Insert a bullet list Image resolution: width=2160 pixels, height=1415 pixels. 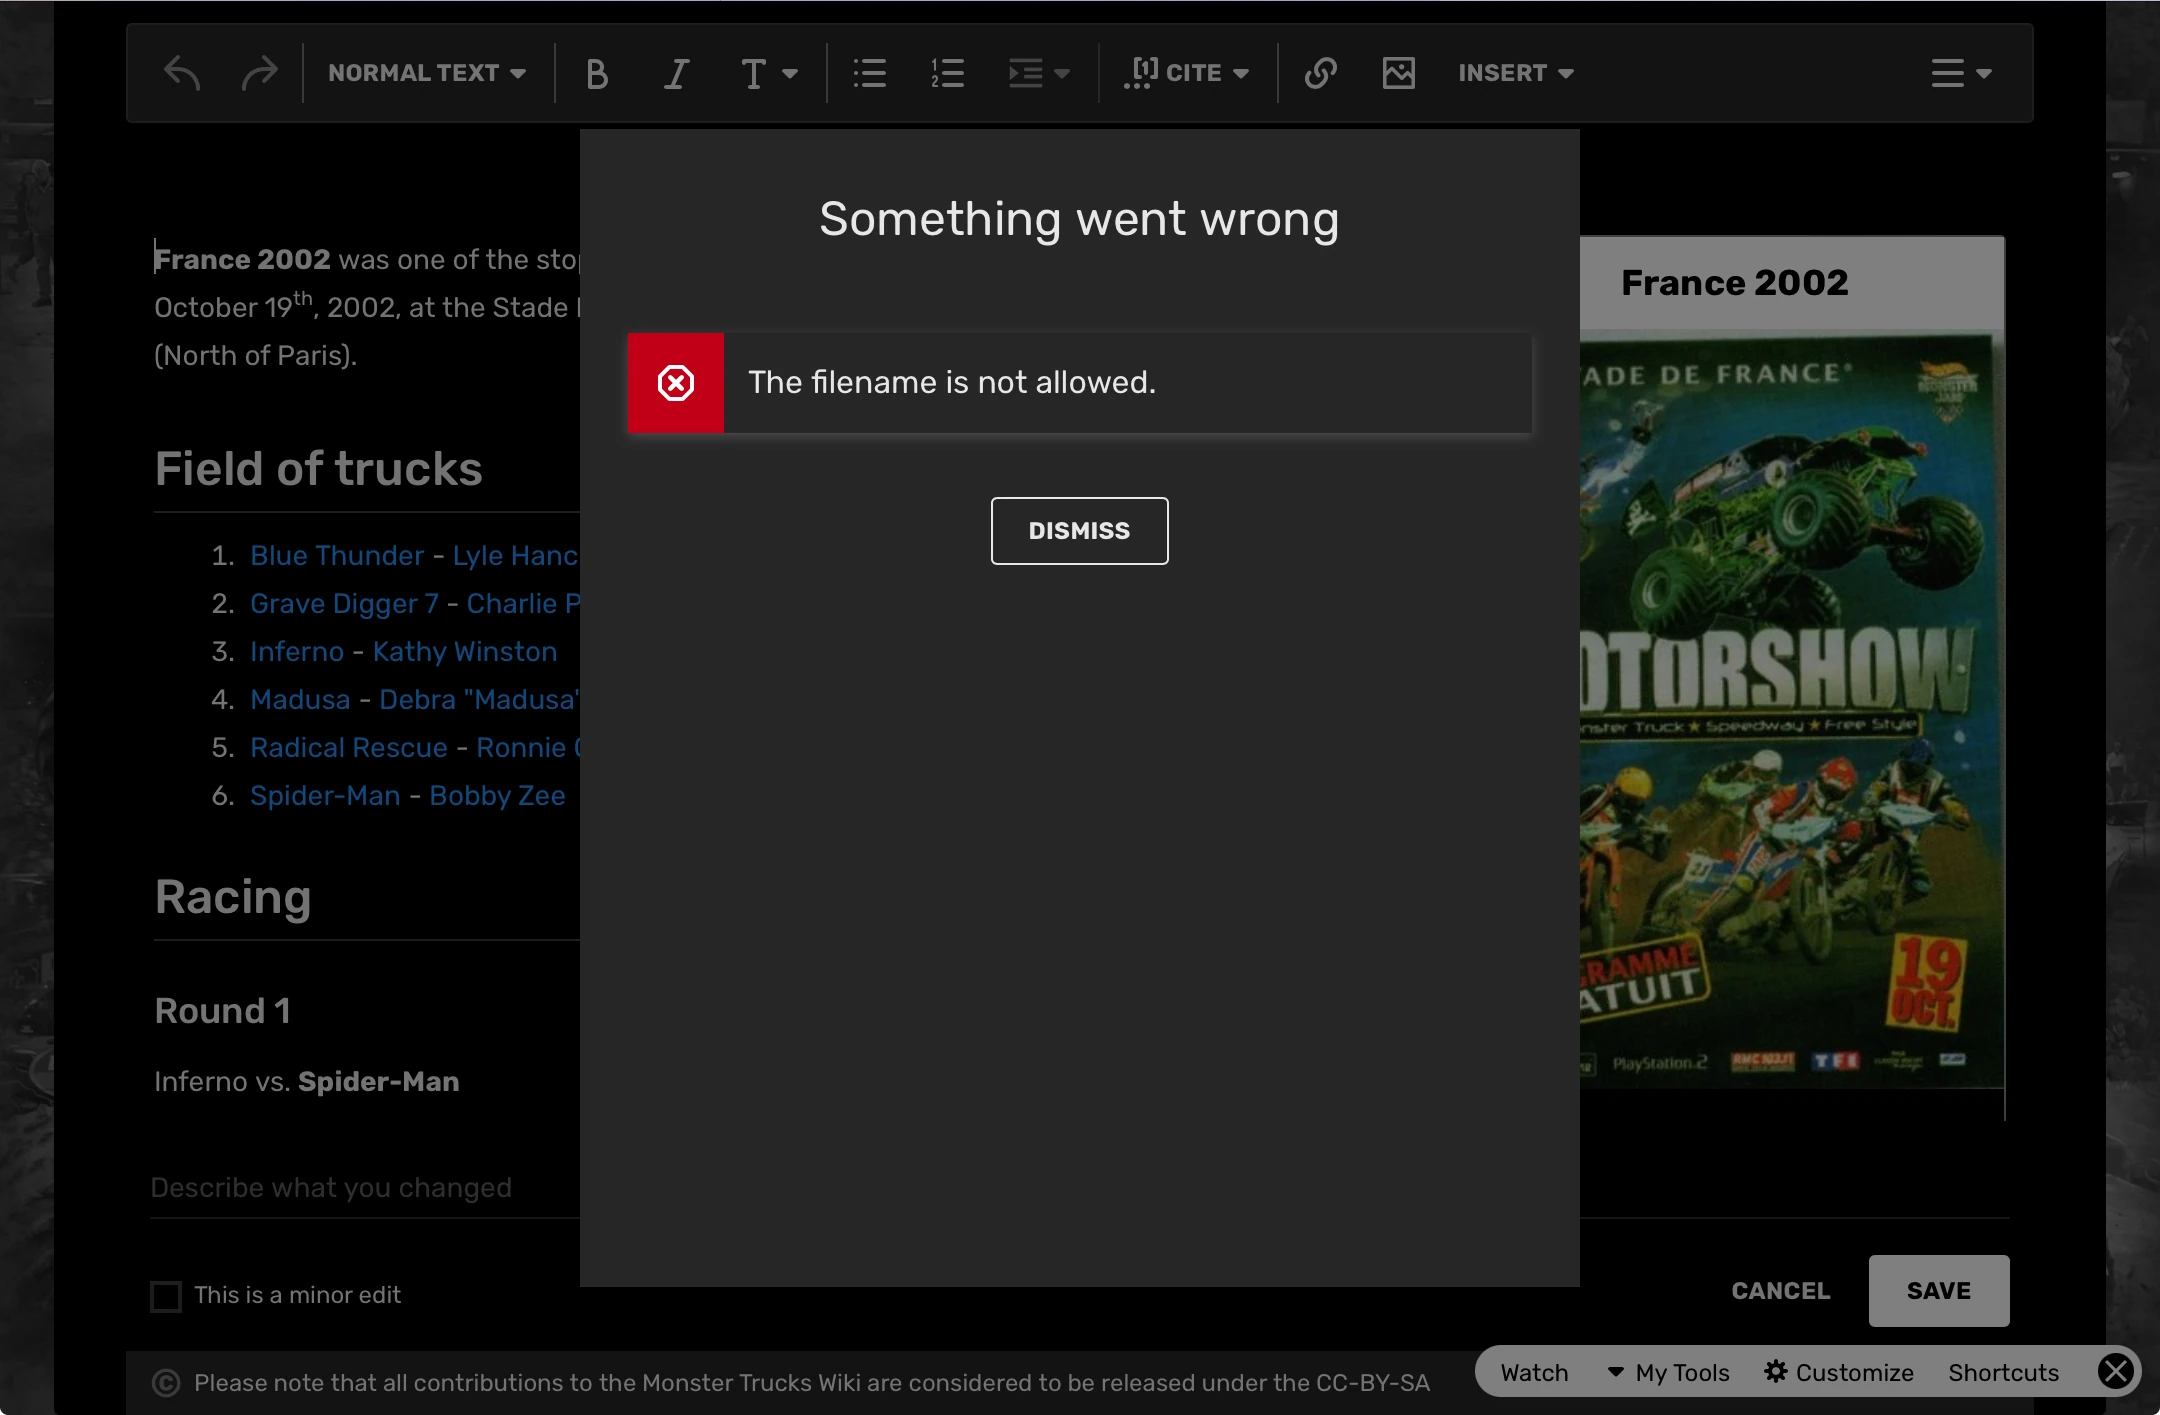pyautogui.click(x=869, y=73)
